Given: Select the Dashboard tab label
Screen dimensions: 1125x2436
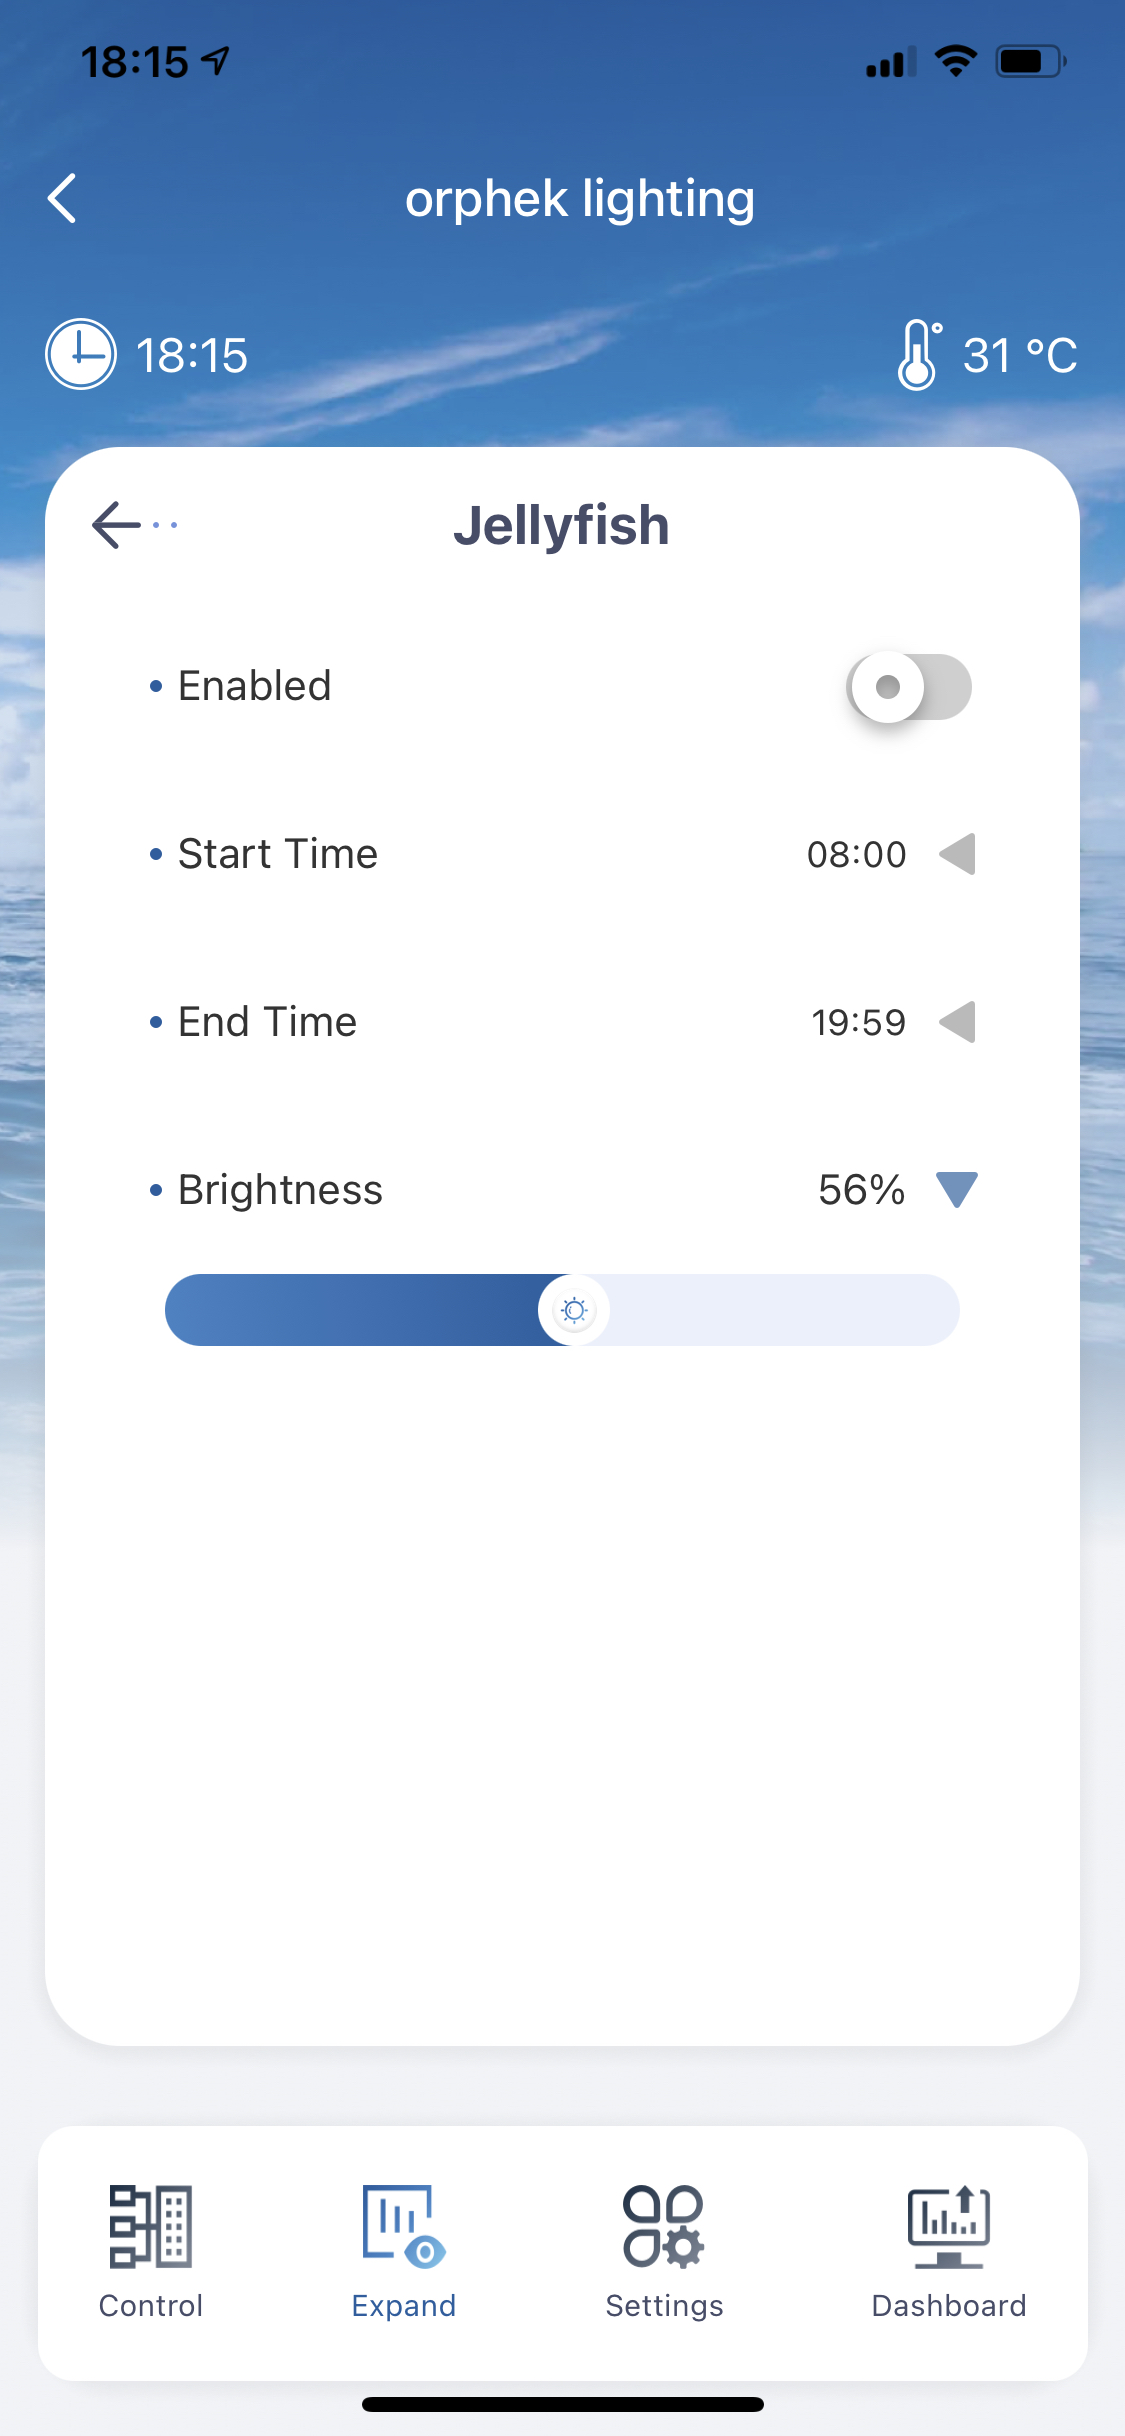Looking at the screenshot, I should point(949,2306).
